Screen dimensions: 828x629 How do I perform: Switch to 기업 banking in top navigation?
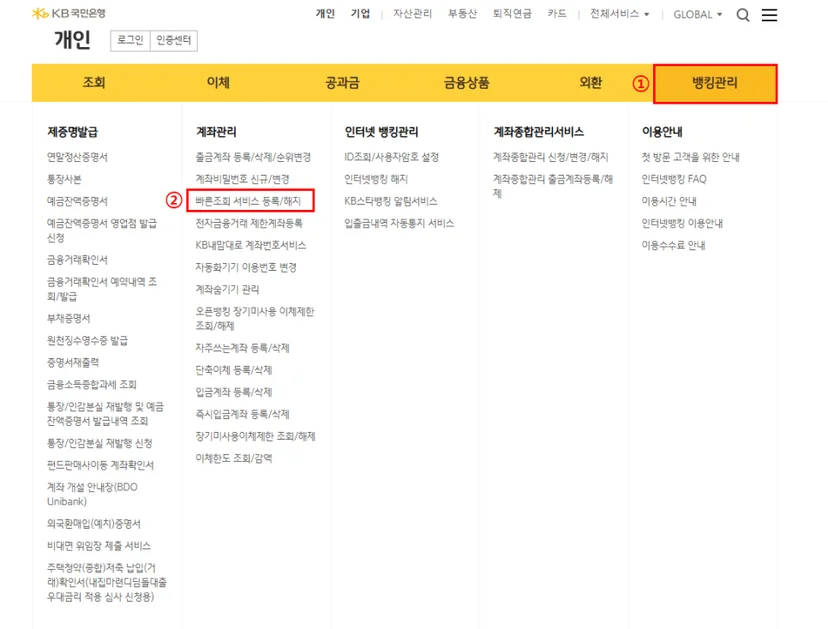[x=361, y=14]
